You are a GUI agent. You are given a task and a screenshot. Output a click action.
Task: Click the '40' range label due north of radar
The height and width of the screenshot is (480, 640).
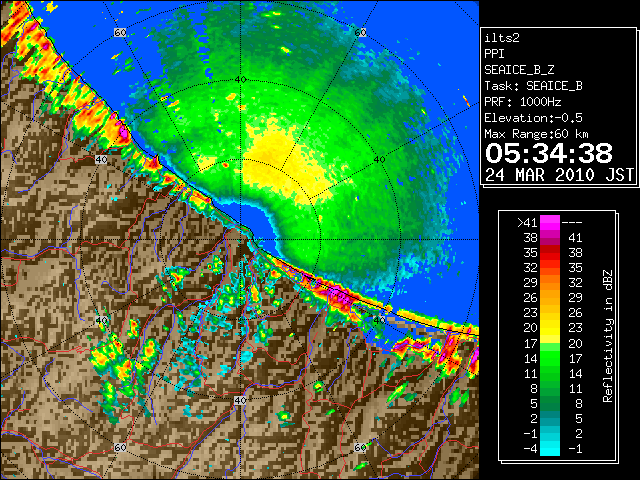(x=240, y=80)
